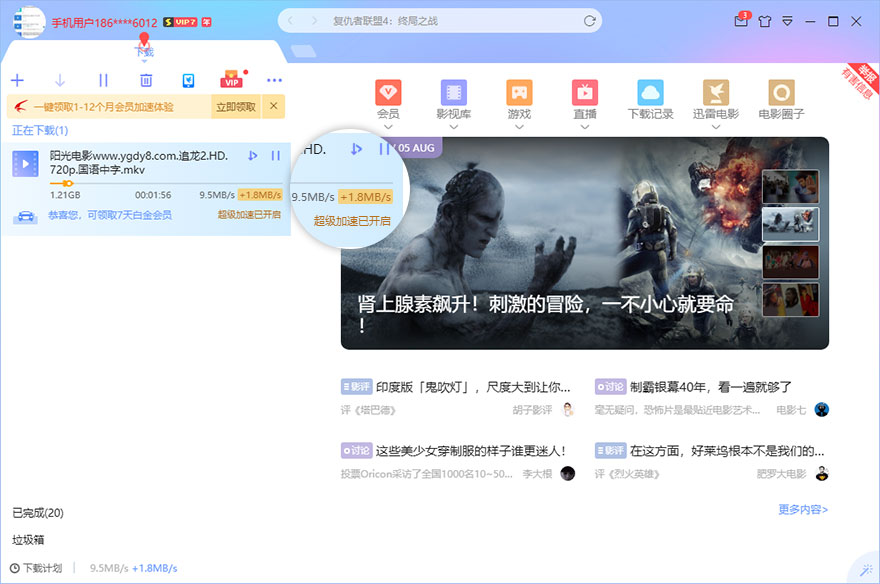Delete the task using the trash icon
This screenshot has width=880, height=584.
click(x=146, y=80)
